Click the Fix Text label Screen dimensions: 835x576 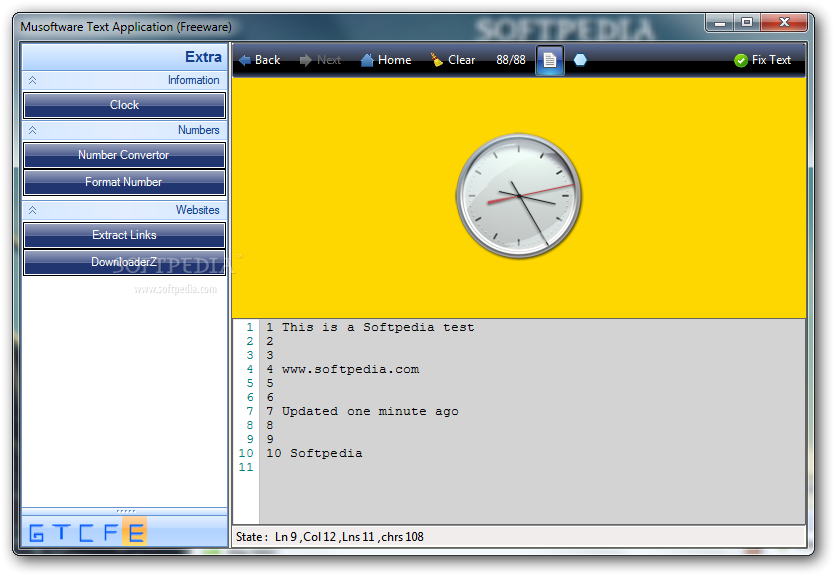click(771, 60)
